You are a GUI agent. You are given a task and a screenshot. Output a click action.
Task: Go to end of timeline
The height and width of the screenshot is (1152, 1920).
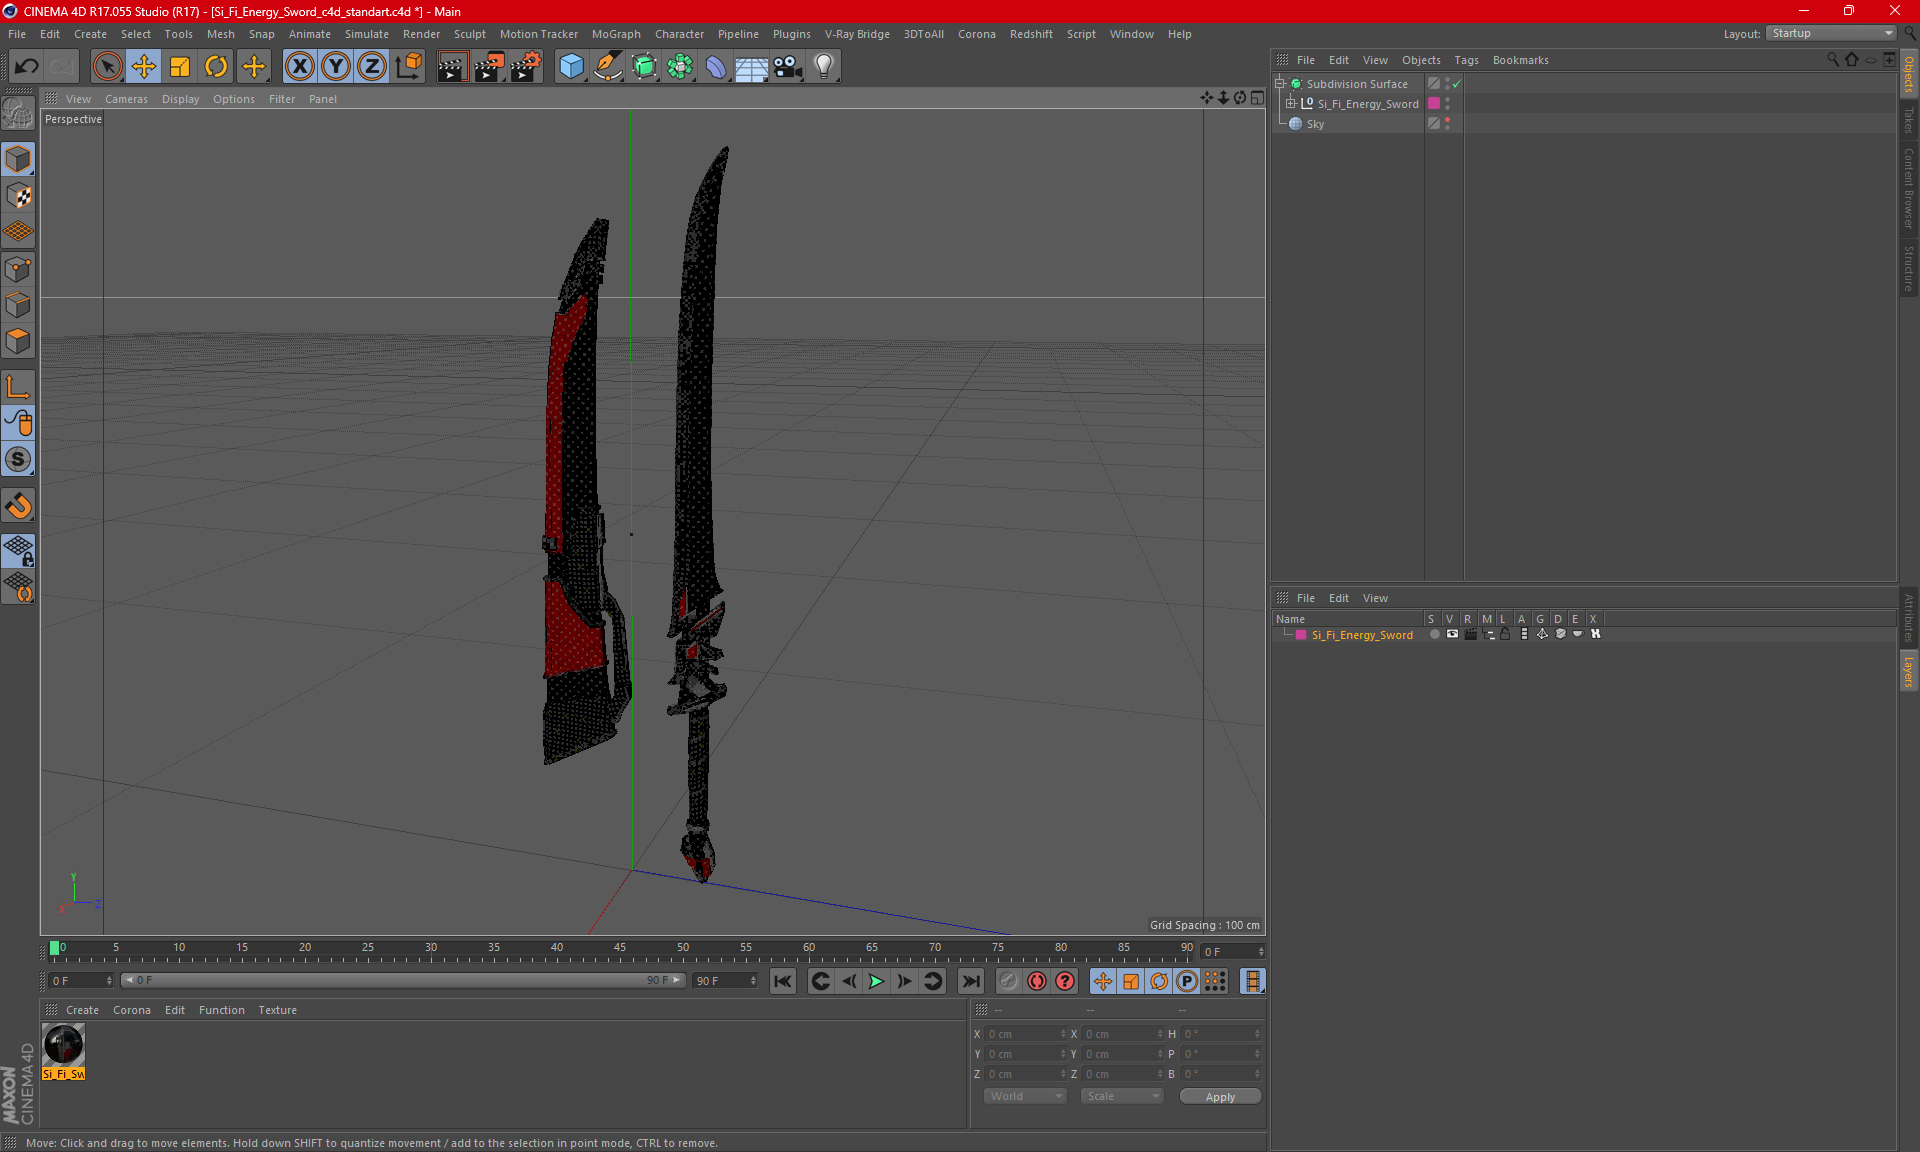(x=970, y=981)
